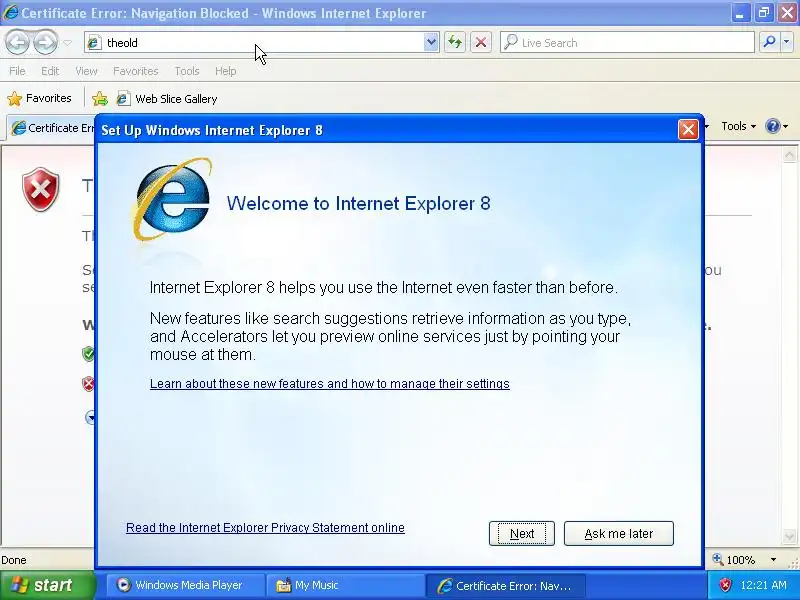Click the Add to Favorites Bar icon

tap(100, 98)
